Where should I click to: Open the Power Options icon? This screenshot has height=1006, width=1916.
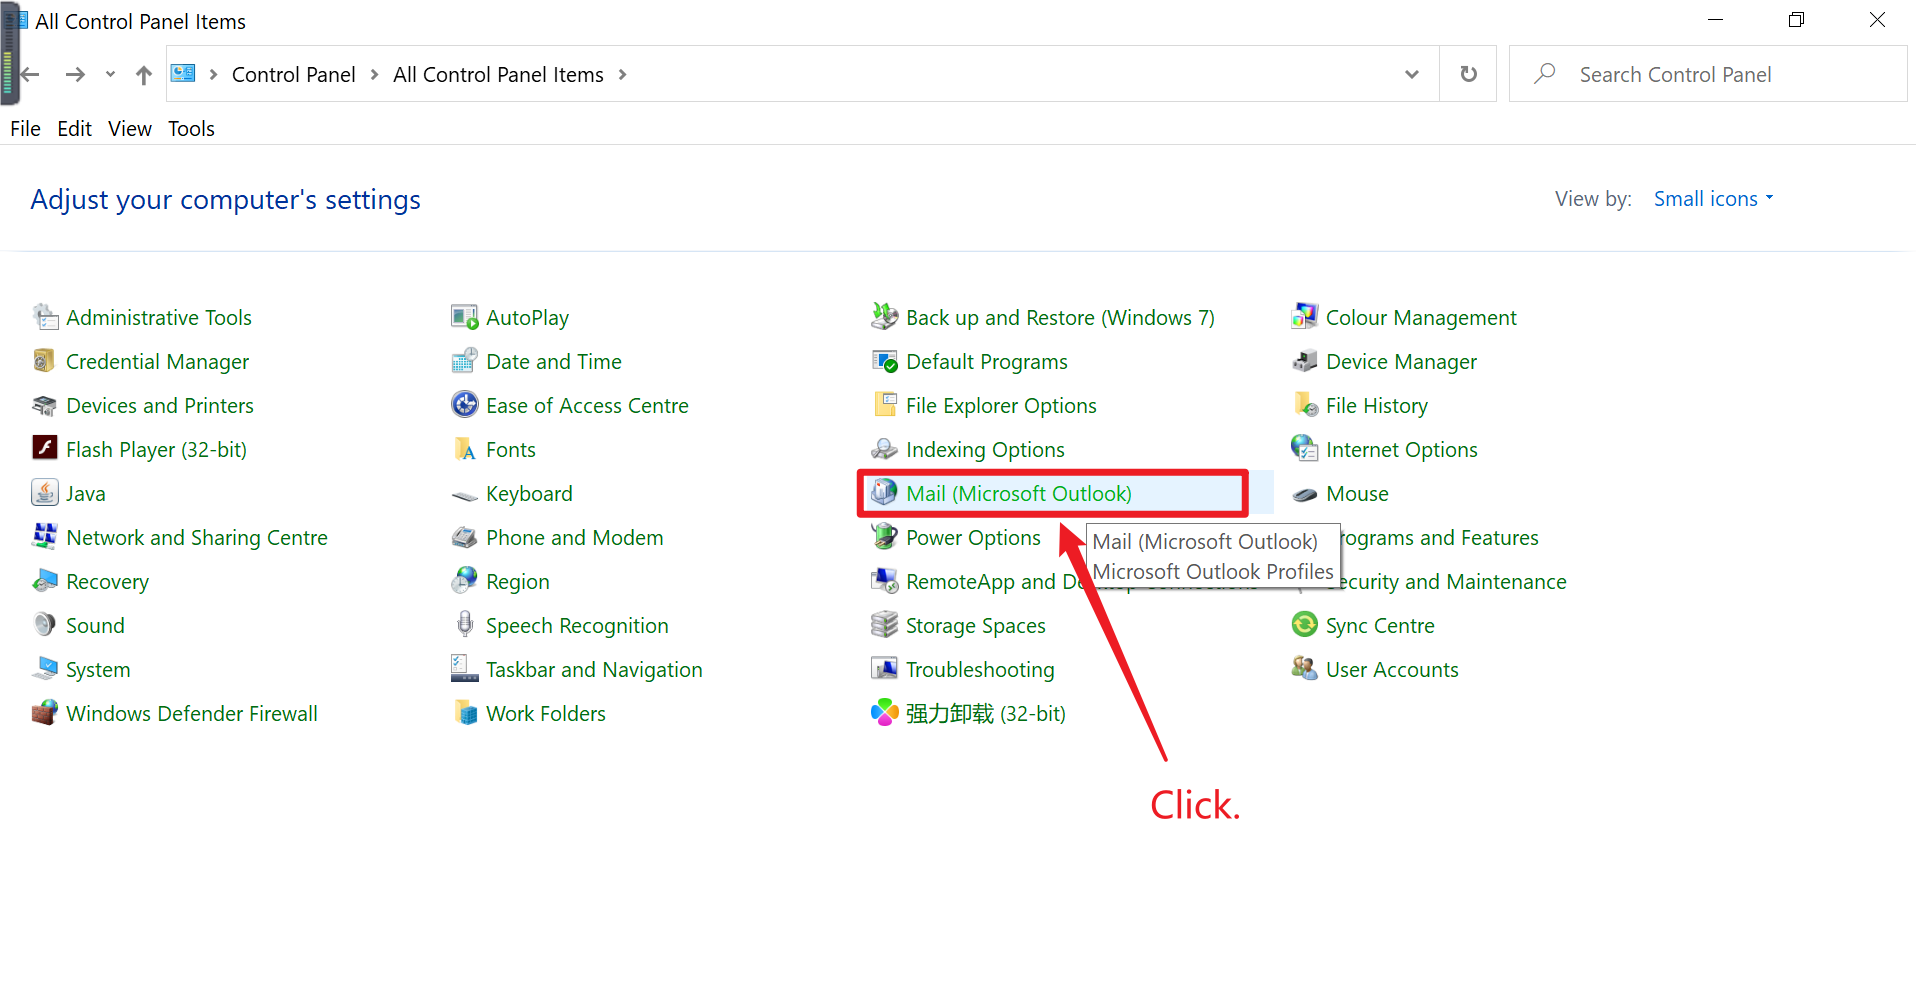885,537
